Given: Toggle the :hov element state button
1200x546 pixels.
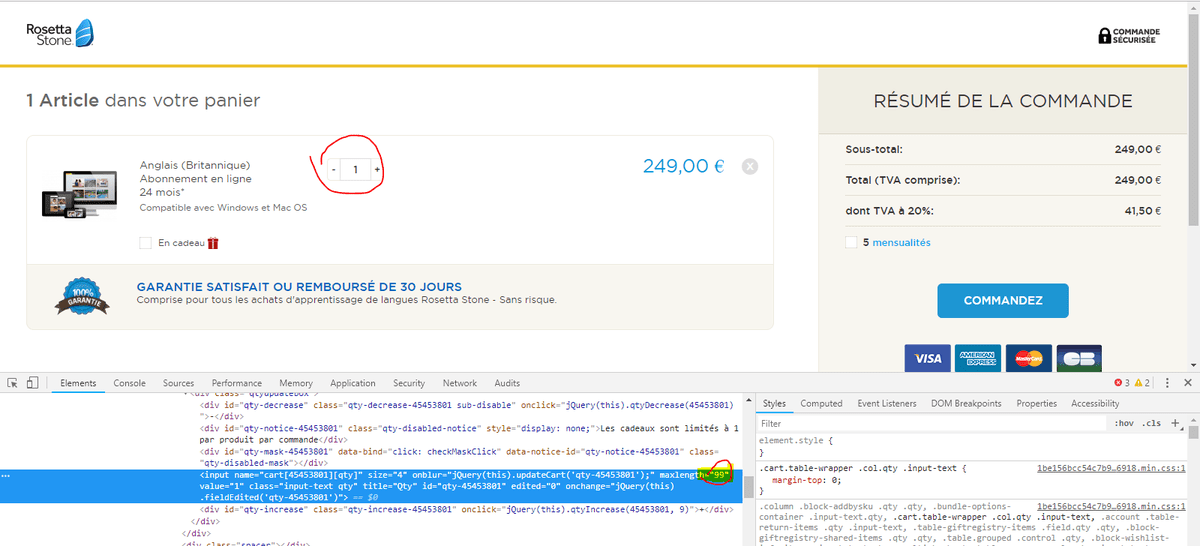Looking at the screenshot, I should click(1124, 424).
